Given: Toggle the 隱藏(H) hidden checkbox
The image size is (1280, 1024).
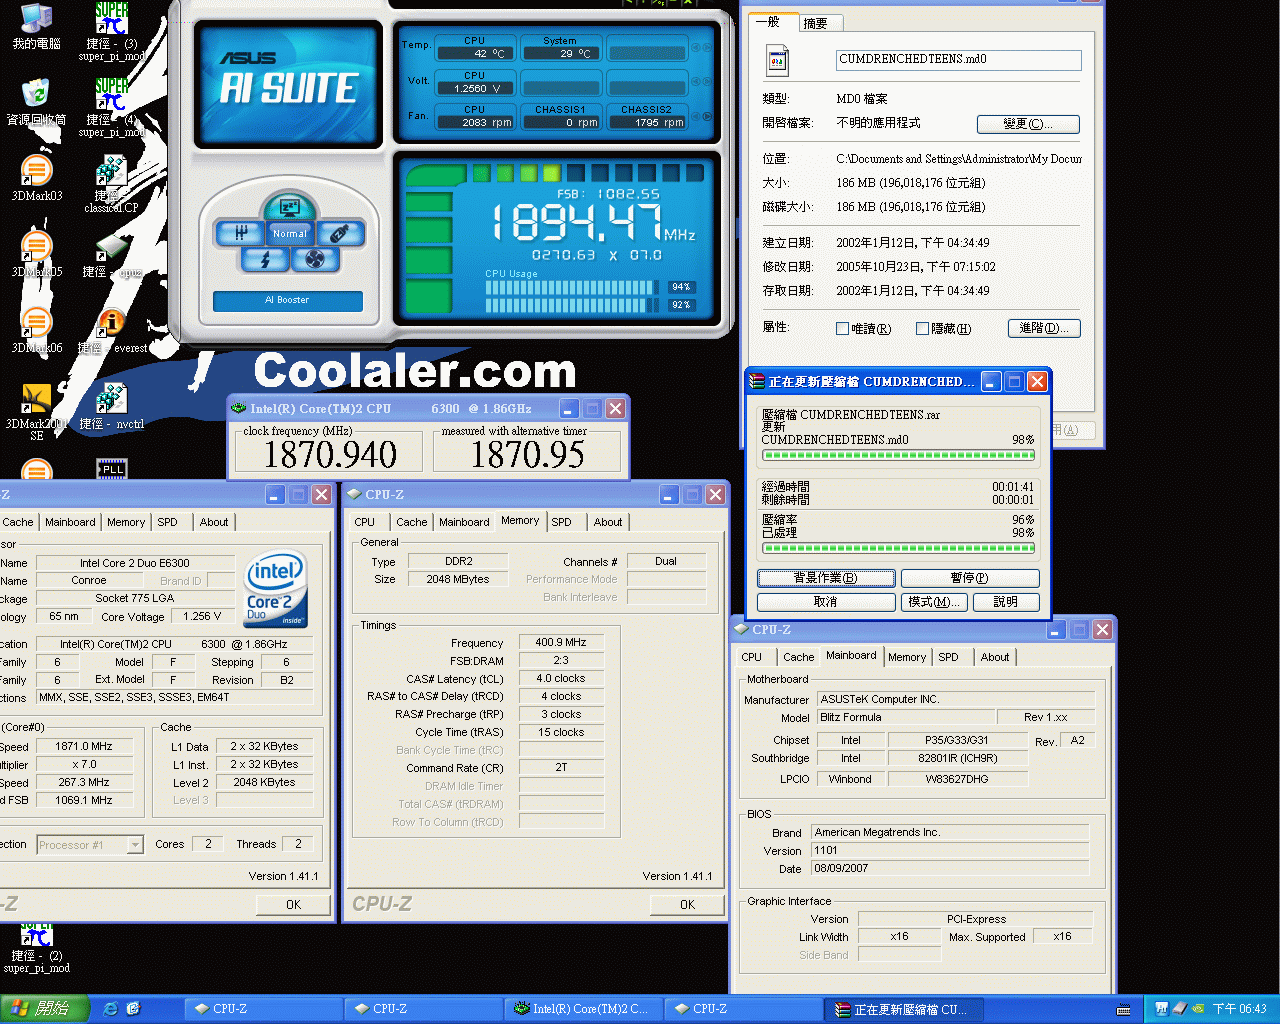Looking at the screenshot, I should point(922,328).
